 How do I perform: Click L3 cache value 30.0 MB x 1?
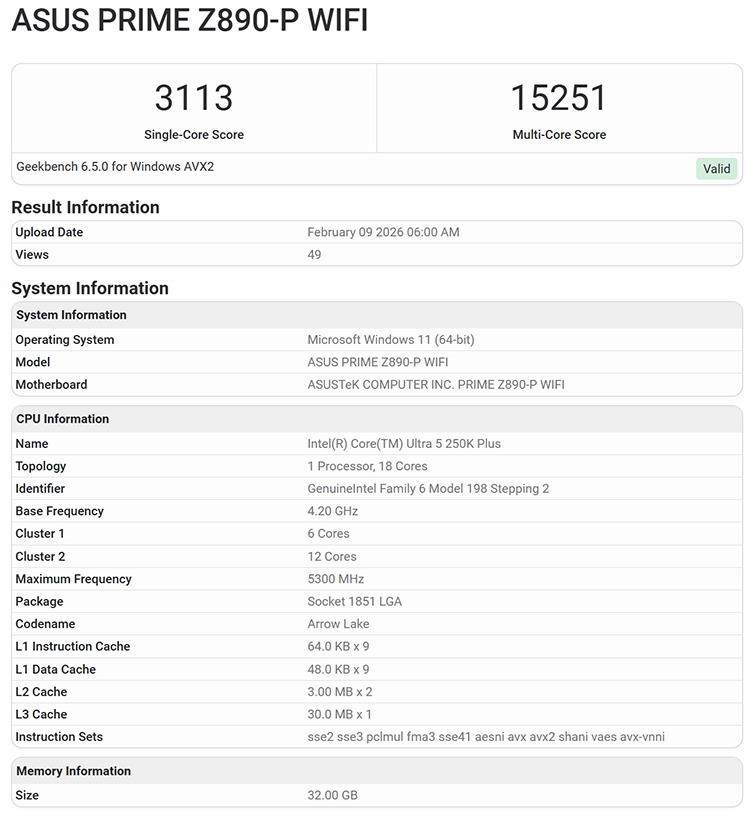coord(339,714)
